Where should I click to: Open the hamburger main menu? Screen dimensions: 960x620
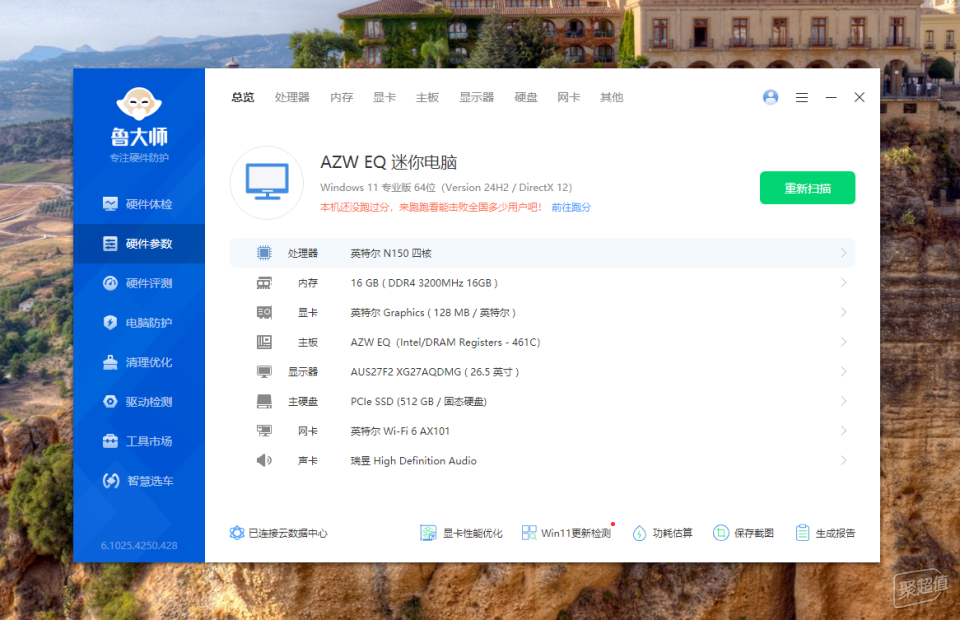[x=801, y=97]
